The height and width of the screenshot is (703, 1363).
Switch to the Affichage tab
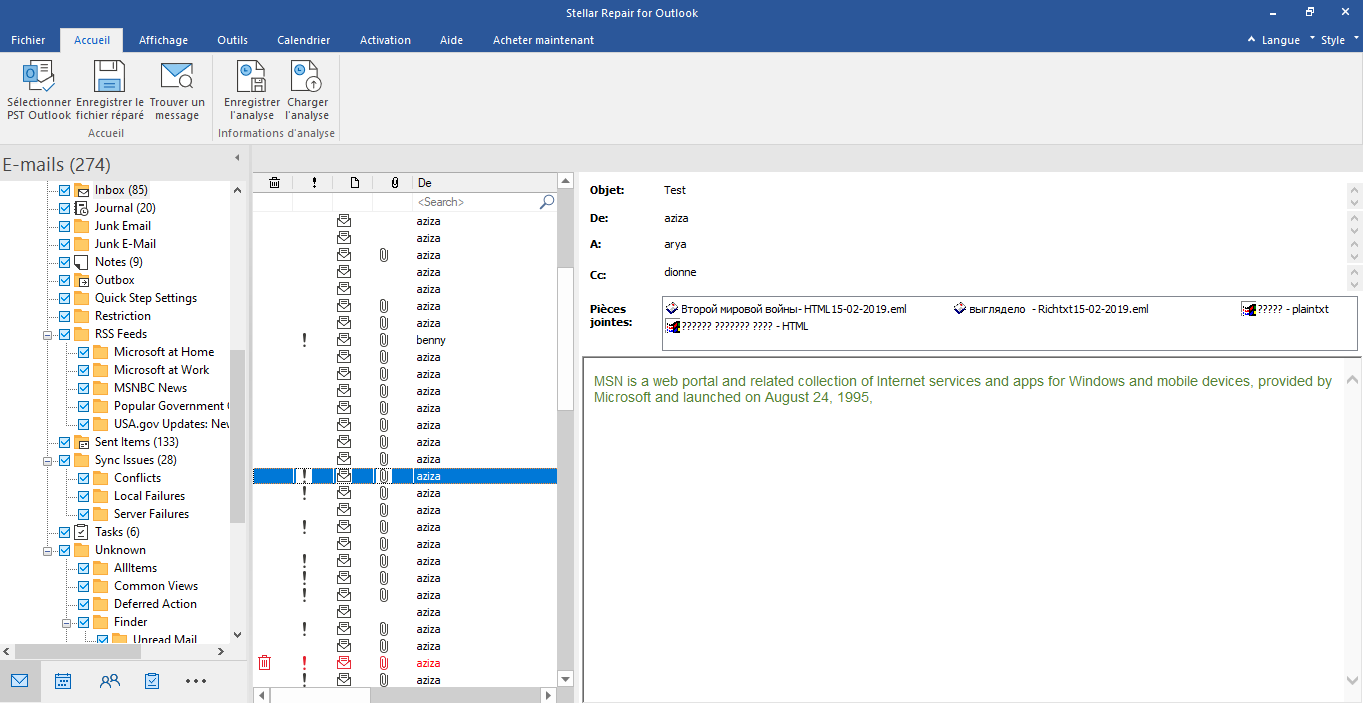tap(163, 40)
